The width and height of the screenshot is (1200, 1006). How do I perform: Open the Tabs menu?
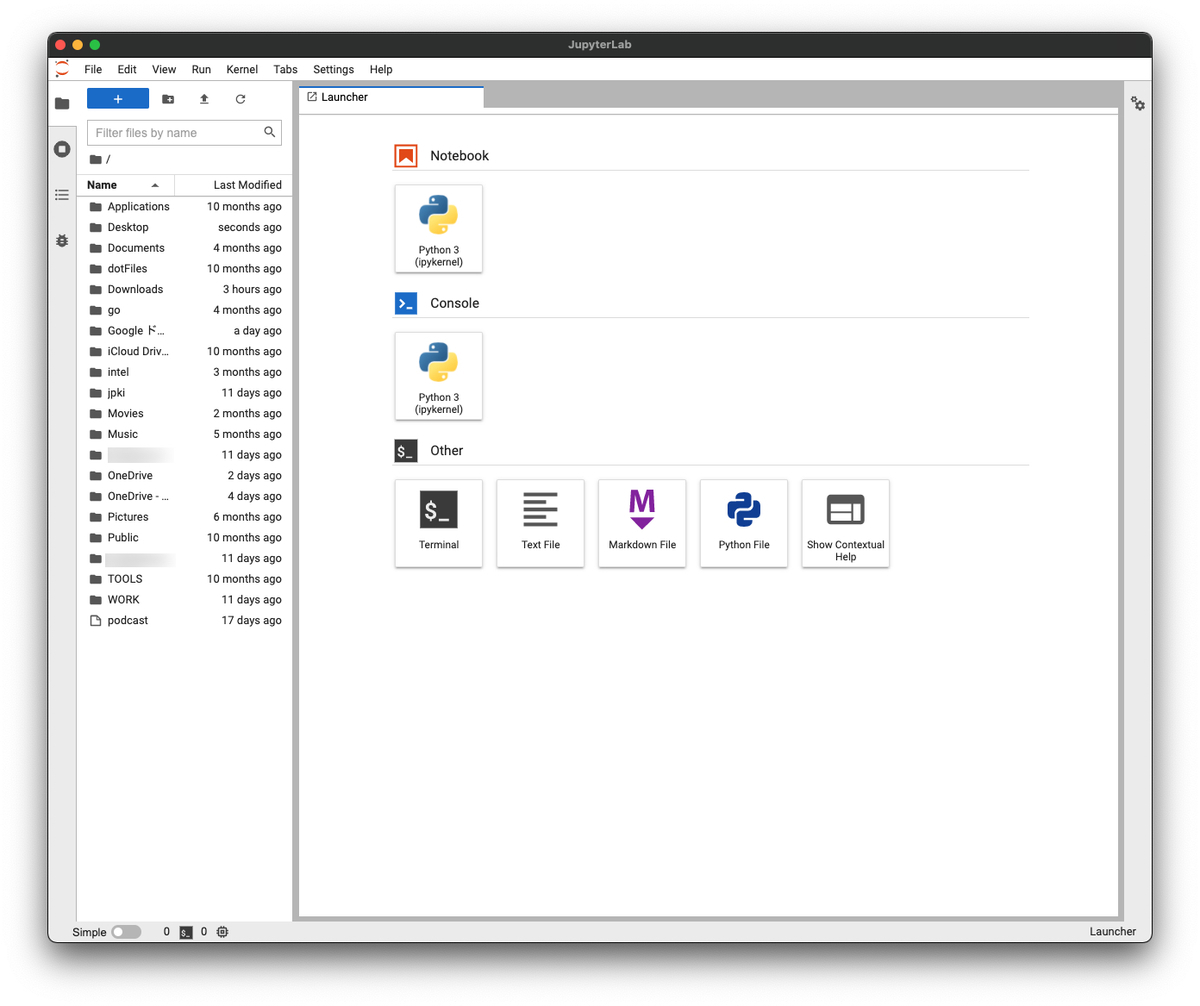(x=285, y=70)
